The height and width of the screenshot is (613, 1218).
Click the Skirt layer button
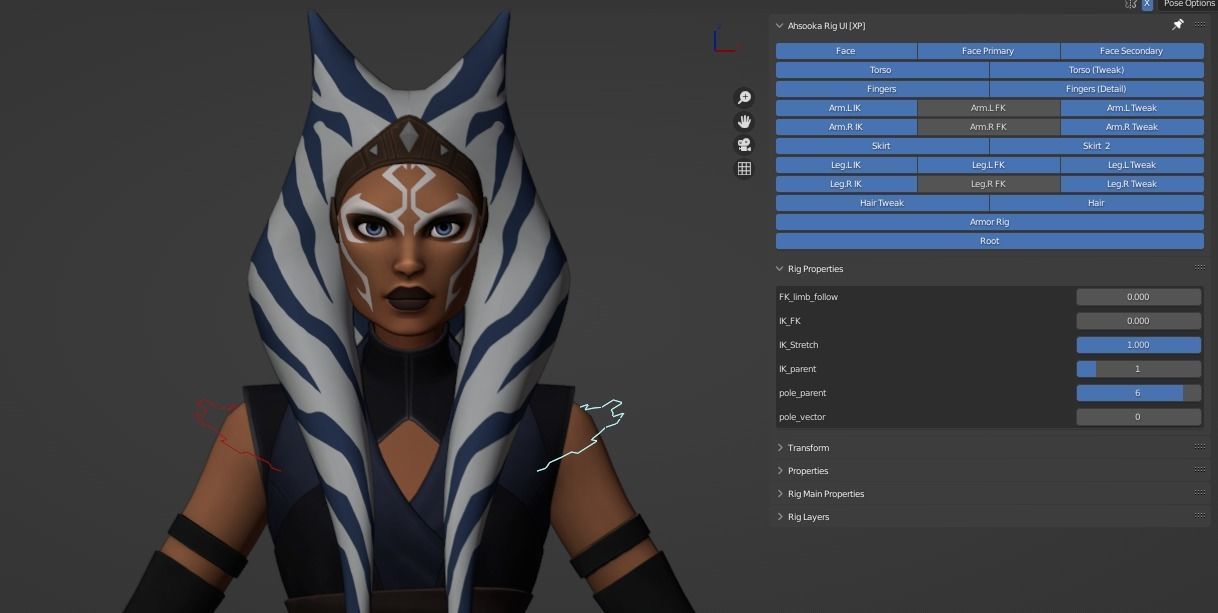coord(882,146)
